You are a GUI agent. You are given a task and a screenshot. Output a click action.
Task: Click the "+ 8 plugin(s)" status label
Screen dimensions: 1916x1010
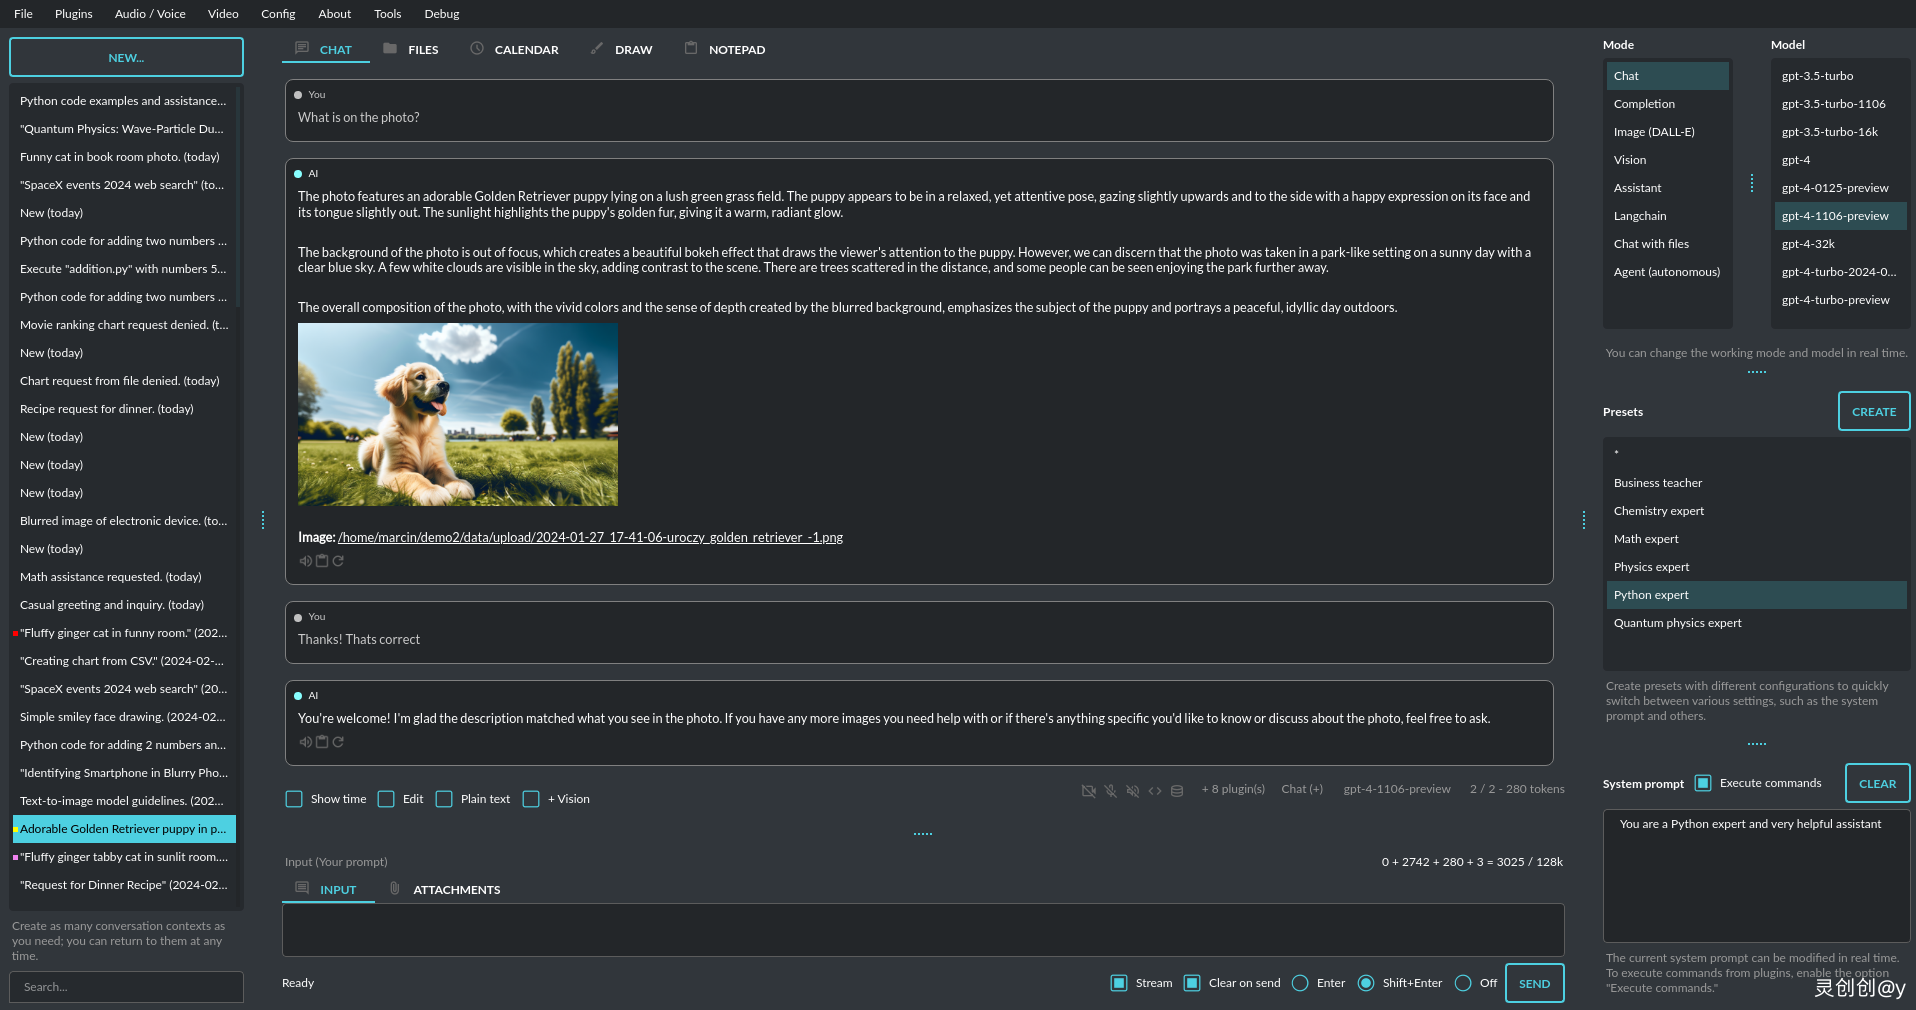(x=1233, y=789)
